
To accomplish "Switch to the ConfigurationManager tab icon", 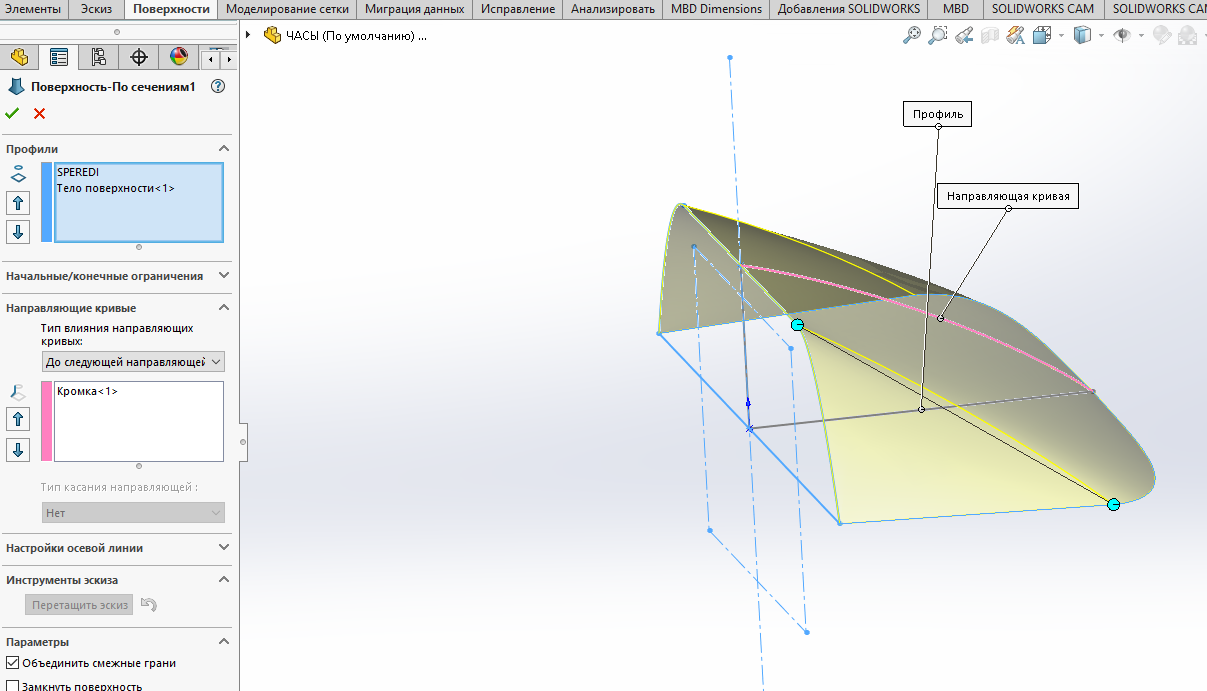I will [99, 56].
